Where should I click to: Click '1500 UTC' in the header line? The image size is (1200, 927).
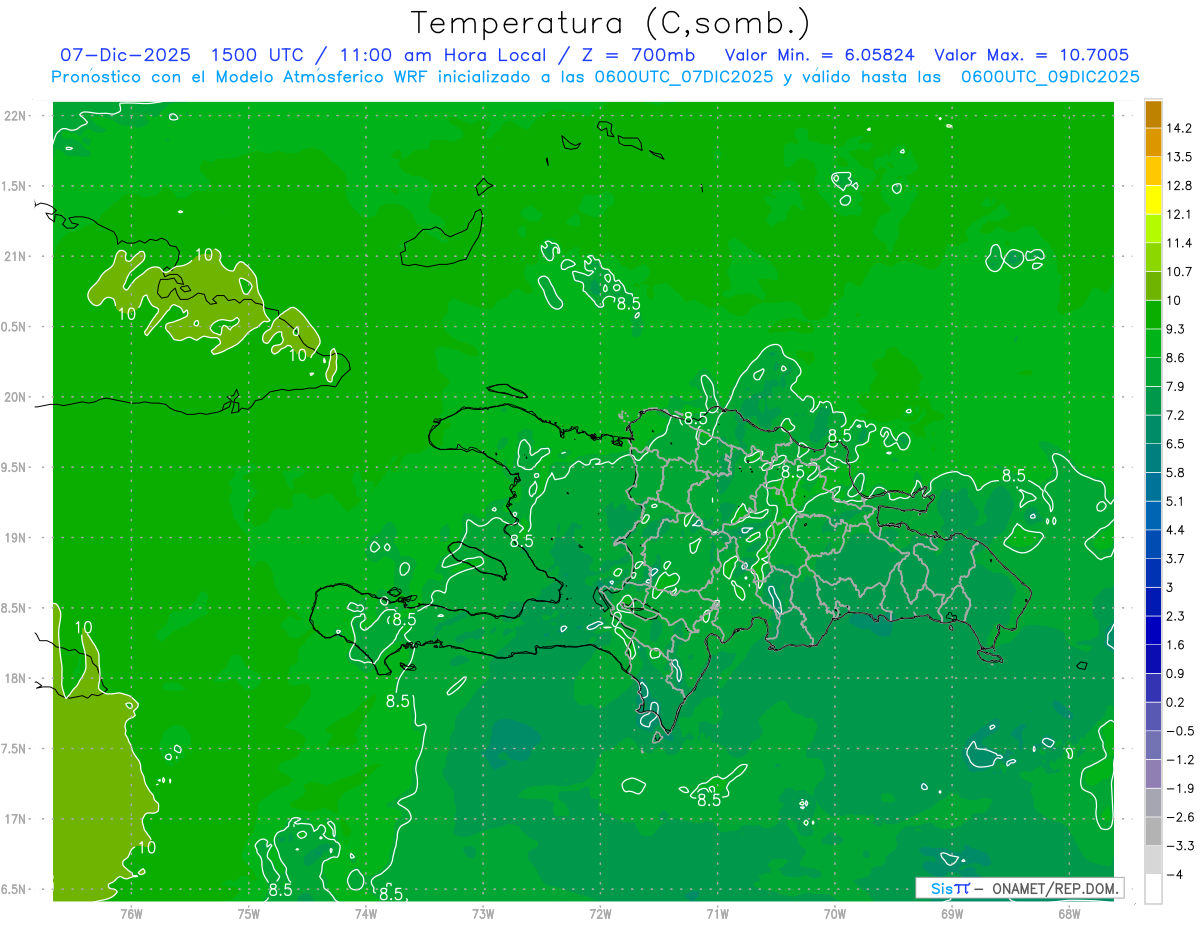point(257,55)
